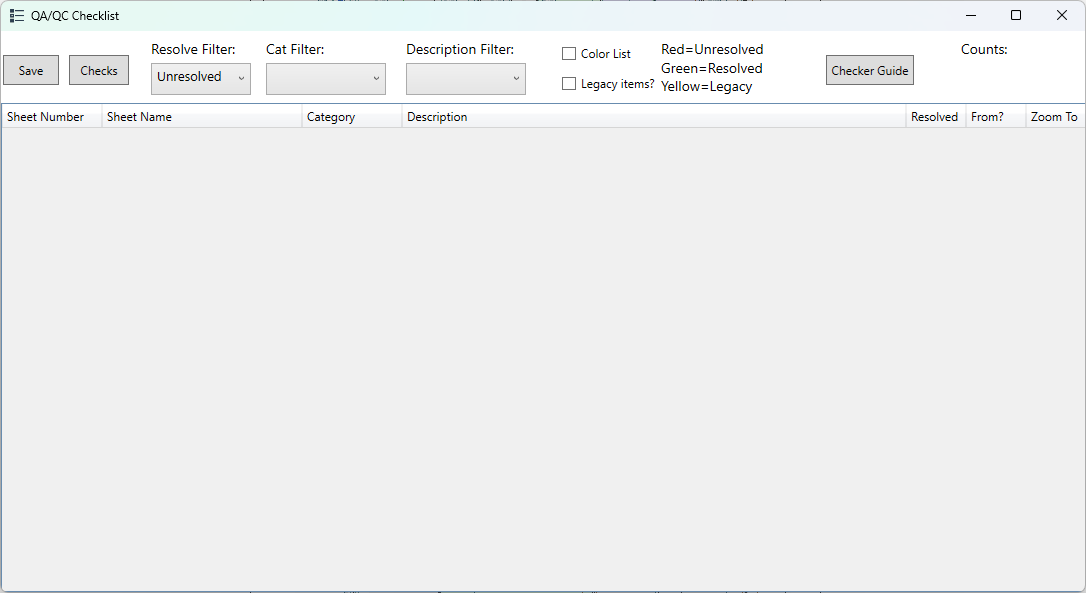1086x593 pixels.
Task: Launch the Checker Guide
Action: (869, 70)
